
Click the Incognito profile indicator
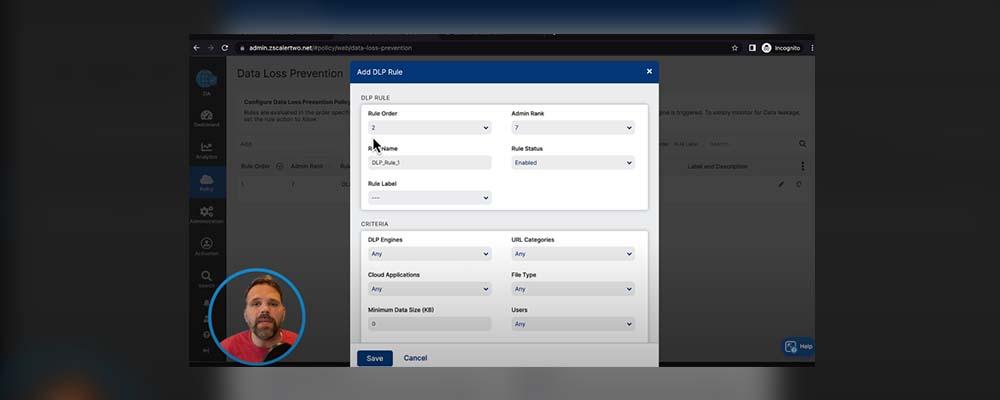pos(781,48)
